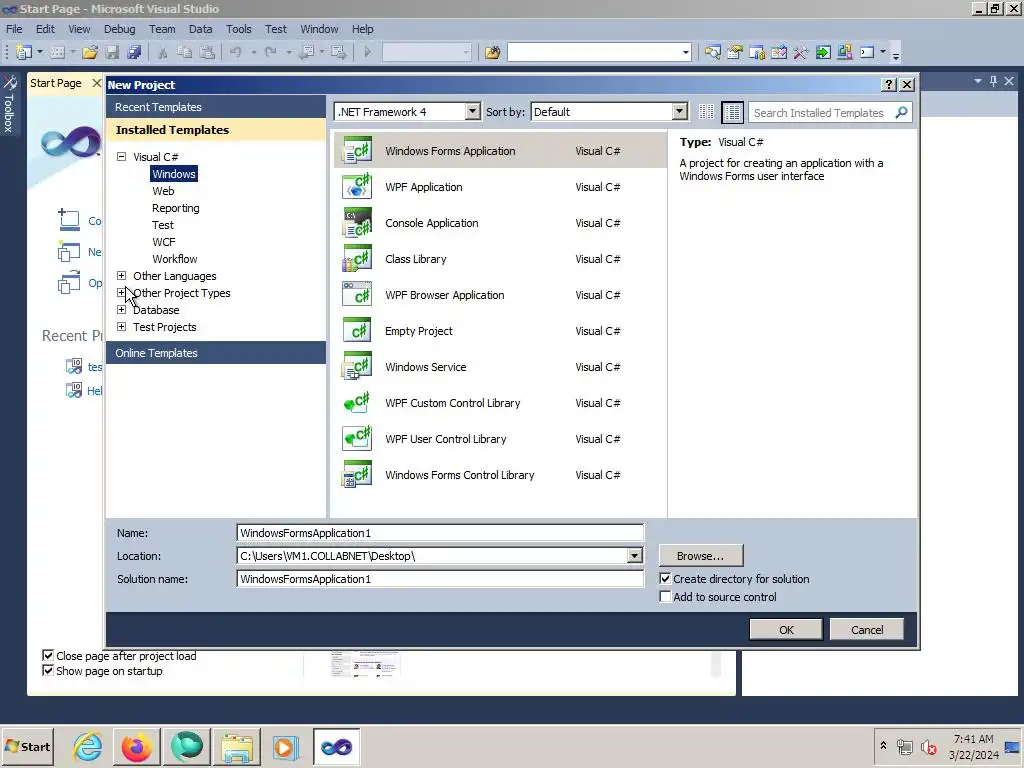The image size is (1024, 768).
Task: Expand the Other Project Types node
Action: click(x=121, y=293)
